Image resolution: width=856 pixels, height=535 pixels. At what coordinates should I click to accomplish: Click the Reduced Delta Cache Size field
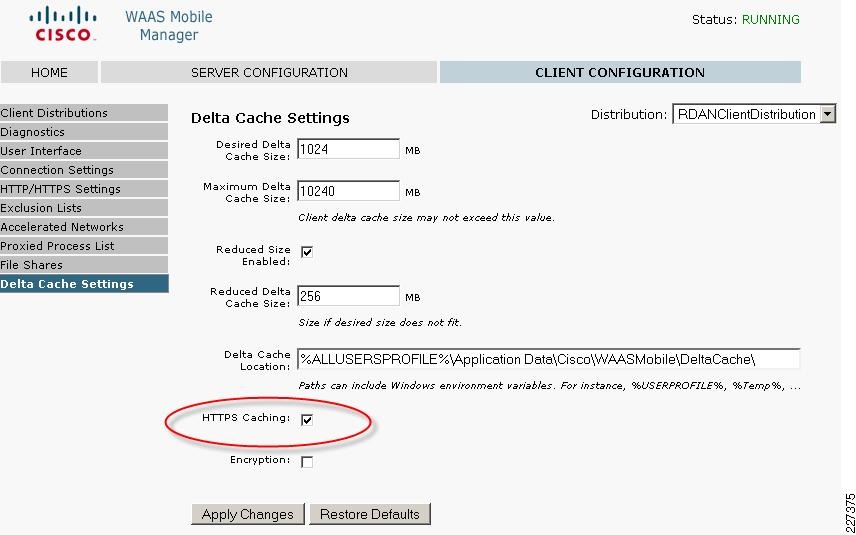348,296
